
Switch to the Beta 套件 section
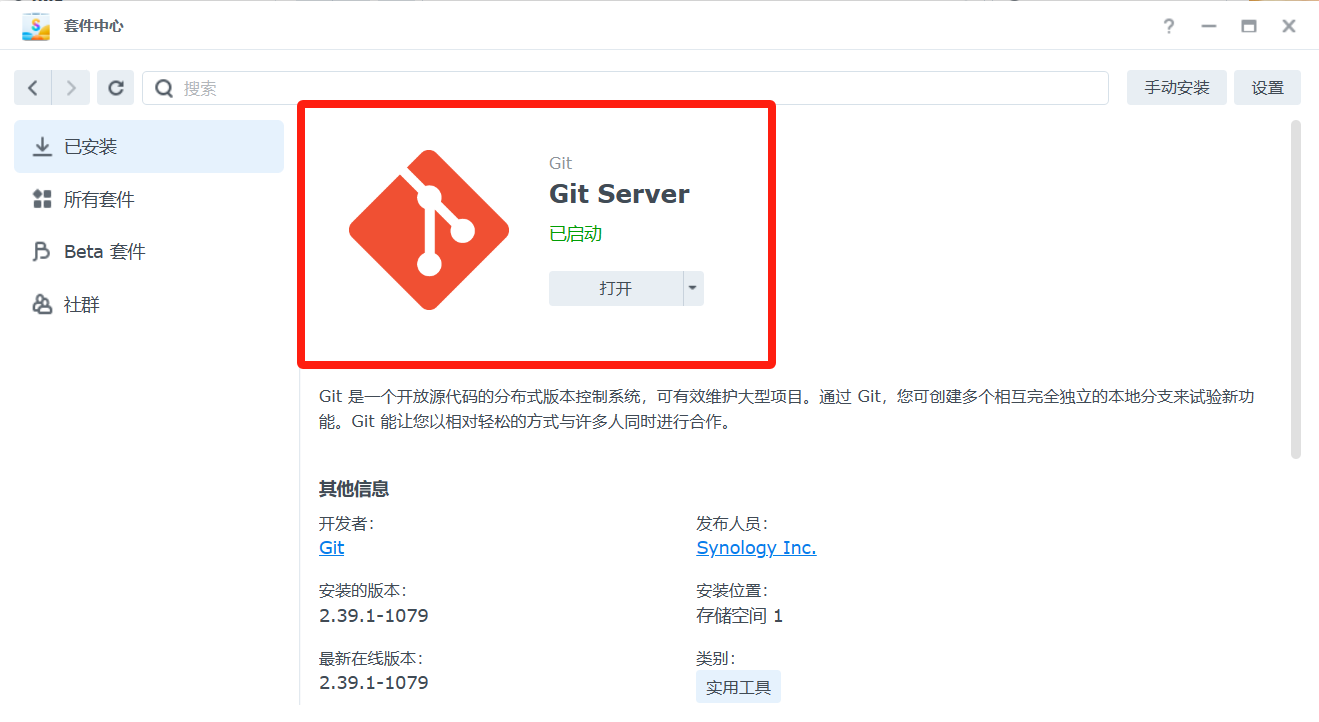104,252
